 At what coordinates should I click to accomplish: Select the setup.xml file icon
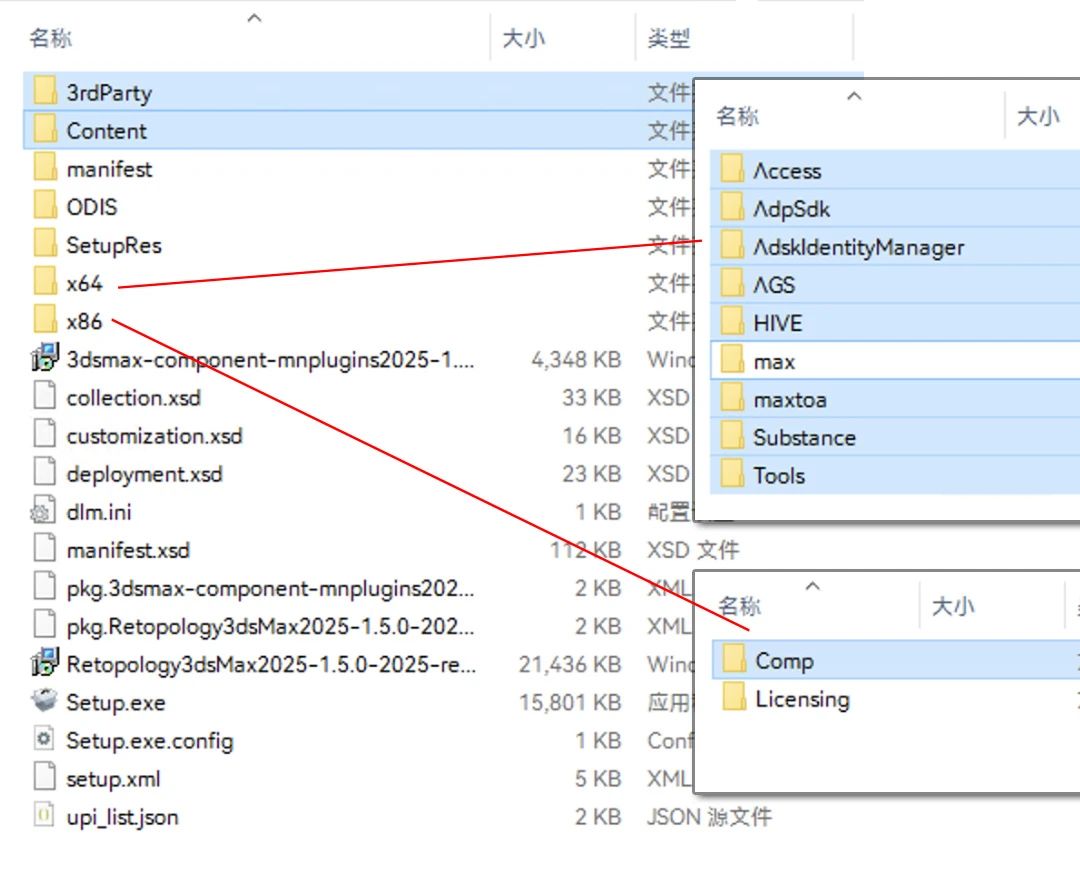tap(45, 778)
